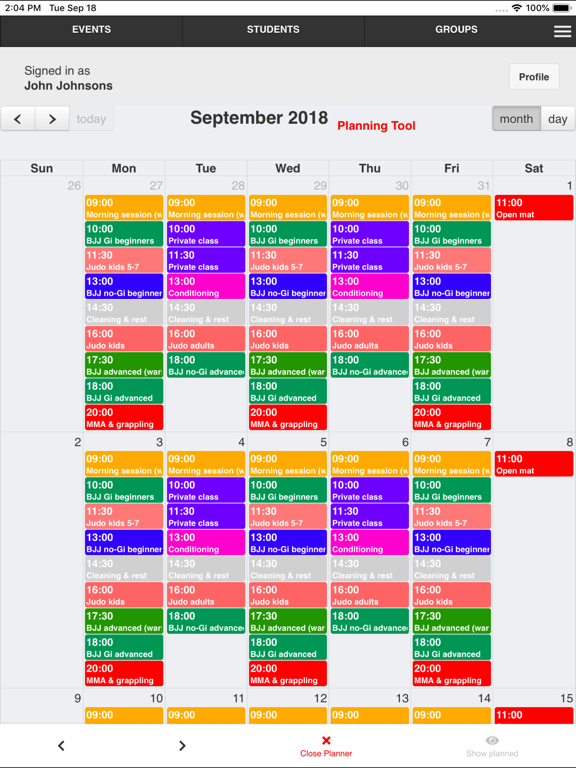Click the Profile button
The height and width of the screenshot is (768, 576).
534,77
